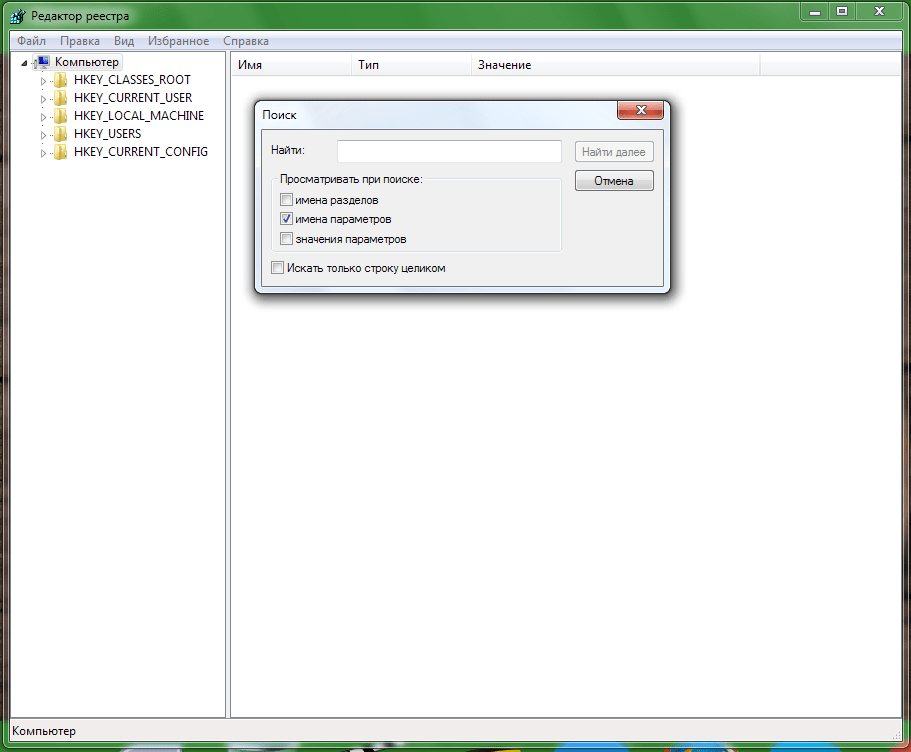
Task: Open the Справка menu
Action: tap(246, 41)
